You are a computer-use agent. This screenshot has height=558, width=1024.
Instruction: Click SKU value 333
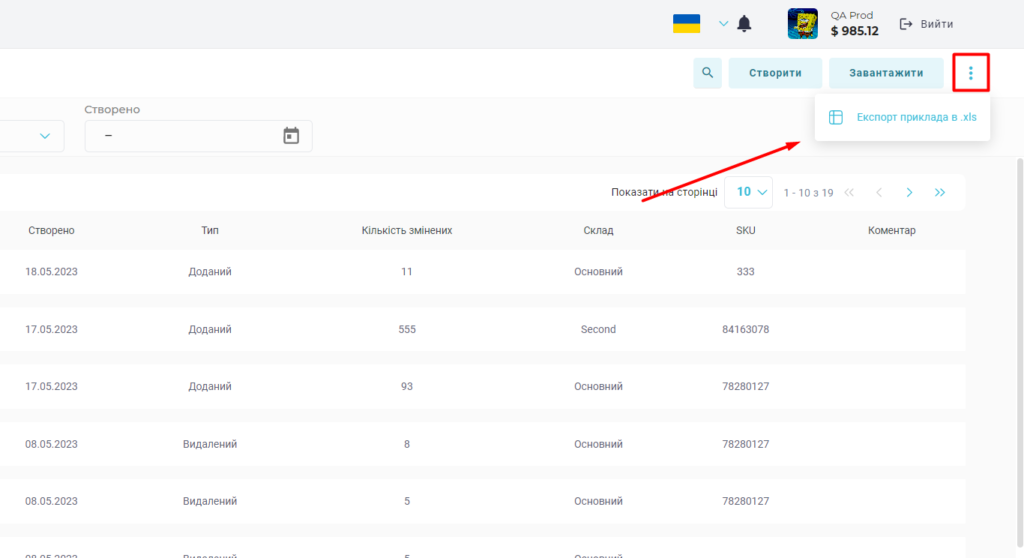click(745, 272)
